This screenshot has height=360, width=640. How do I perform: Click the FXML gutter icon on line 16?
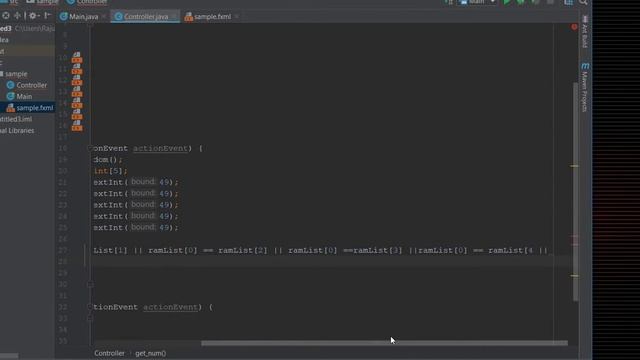[x=77, y=126]
